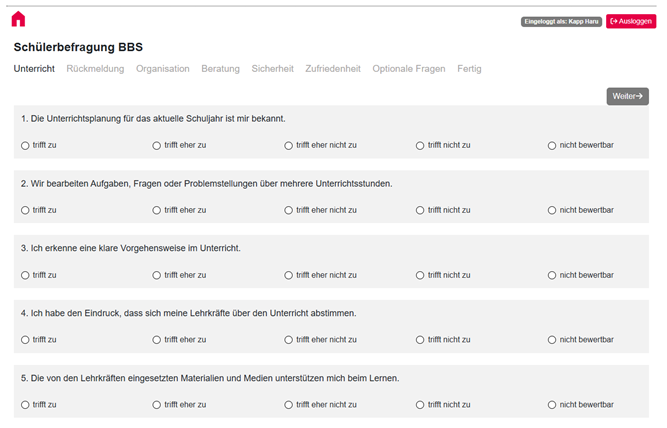The height and width of the screenshot is (428, 667).
Task: Go to the Optionale Fragen tab
Action: click(x=408, y=69)
